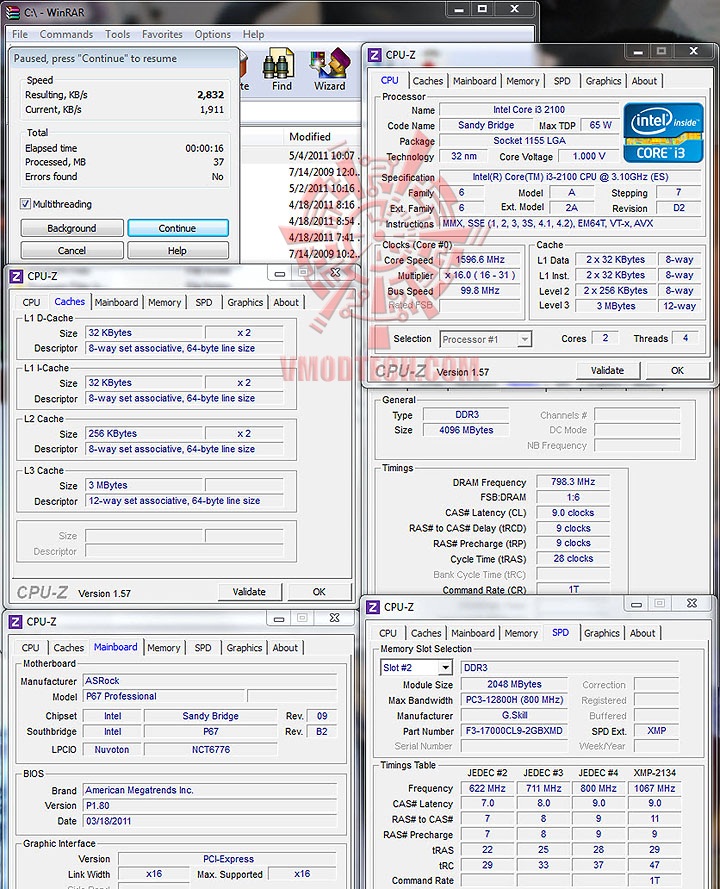720x889 pixels.
Task: Click the 1596.6 MHz core speed value
Action: pyautogui.click(x=480, y=260)
